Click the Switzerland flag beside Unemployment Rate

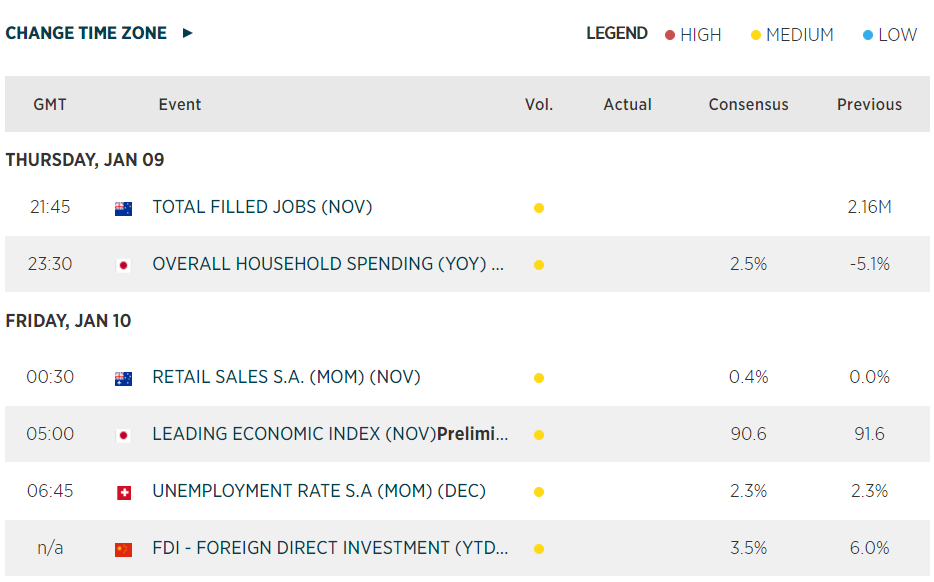click(124, 492)
